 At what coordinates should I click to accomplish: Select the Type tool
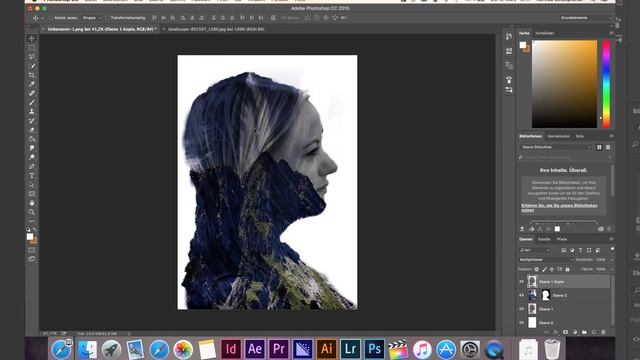click(32, 176)
